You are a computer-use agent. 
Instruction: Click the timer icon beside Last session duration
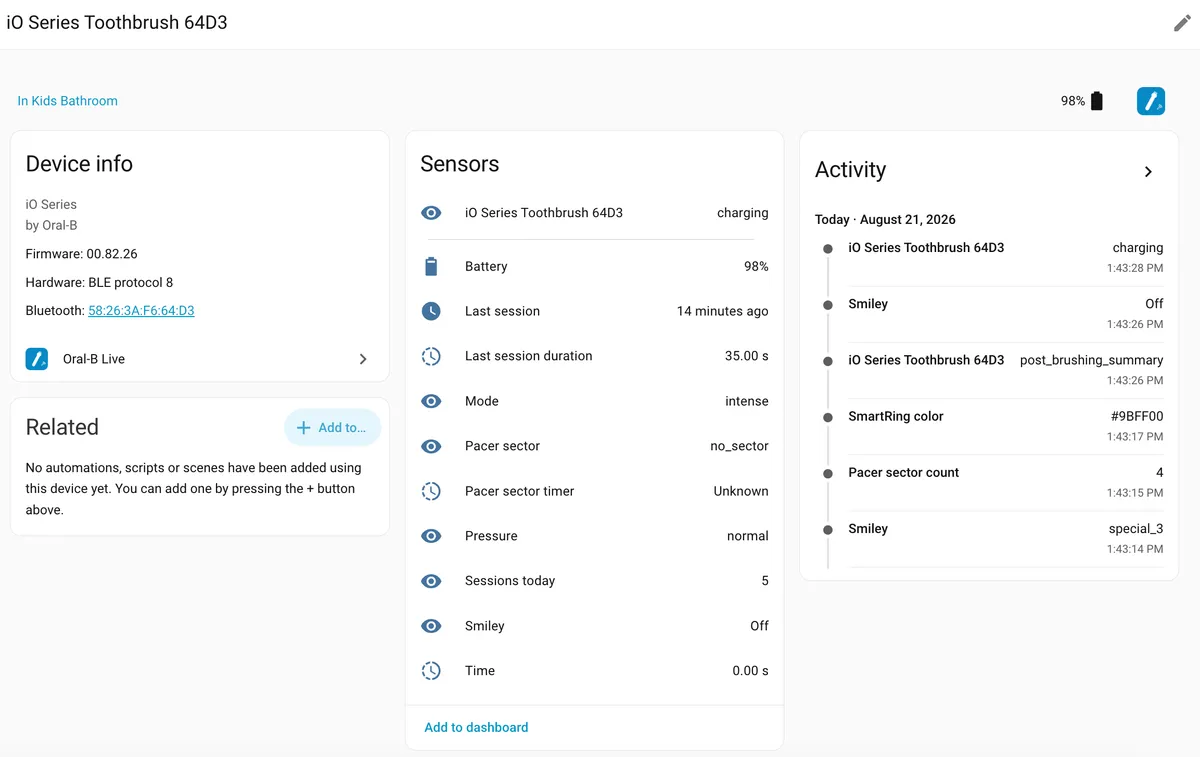(x=431, y=356)
